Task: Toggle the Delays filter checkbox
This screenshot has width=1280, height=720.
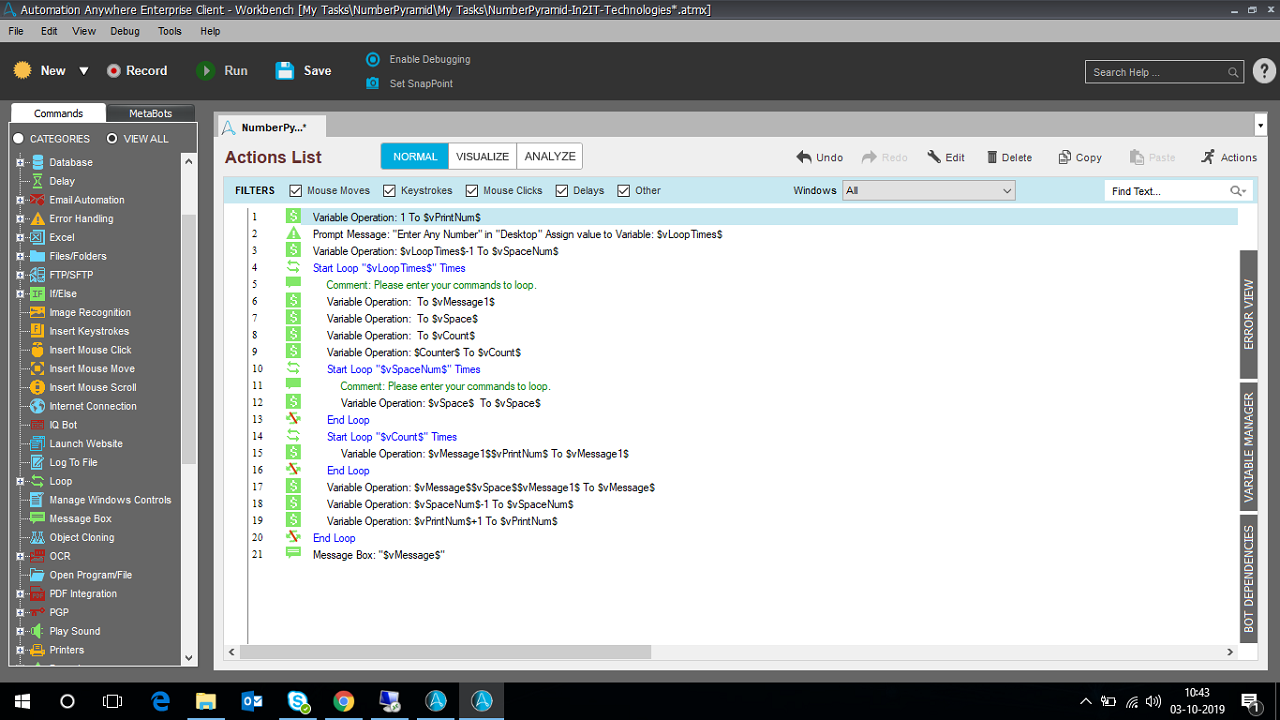Action: coord(562,190)
